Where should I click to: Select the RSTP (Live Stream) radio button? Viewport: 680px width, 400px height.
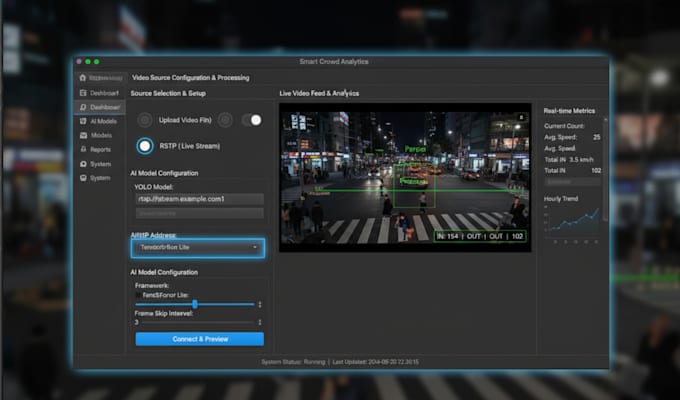pos(145,146)
